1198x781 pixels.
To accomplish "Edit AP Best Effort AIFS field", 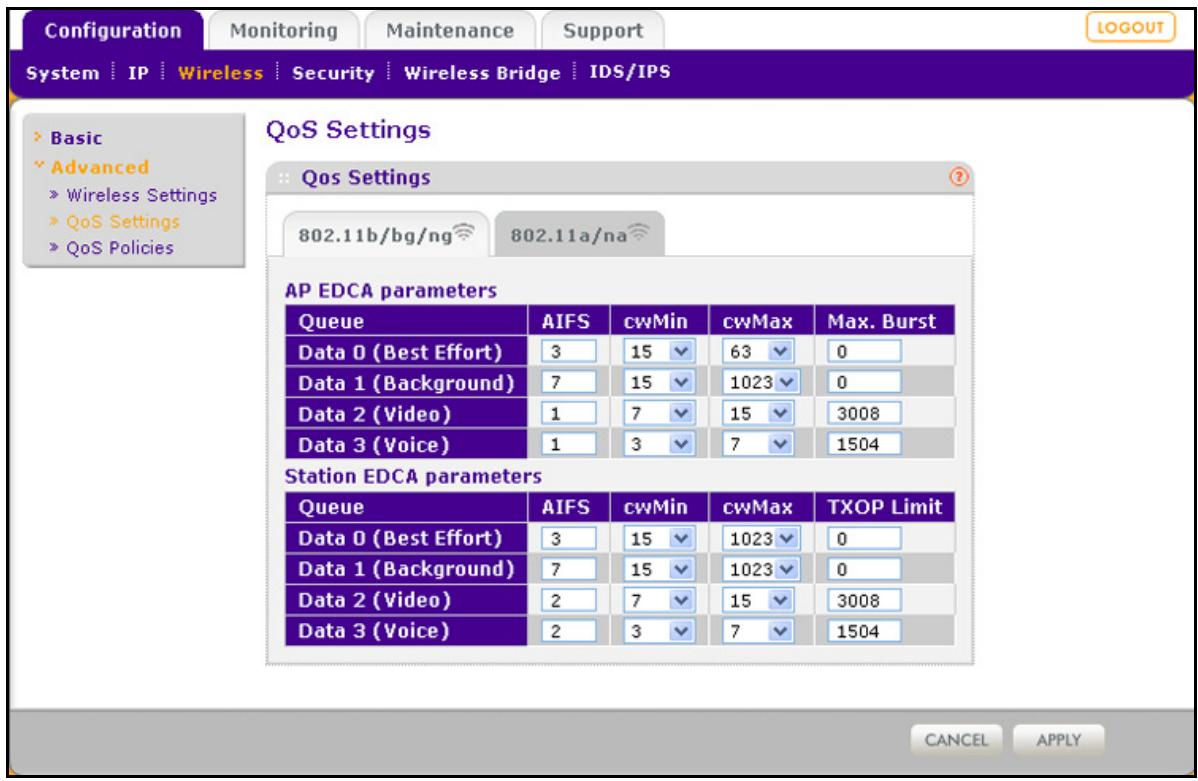I will click(568, 352).
